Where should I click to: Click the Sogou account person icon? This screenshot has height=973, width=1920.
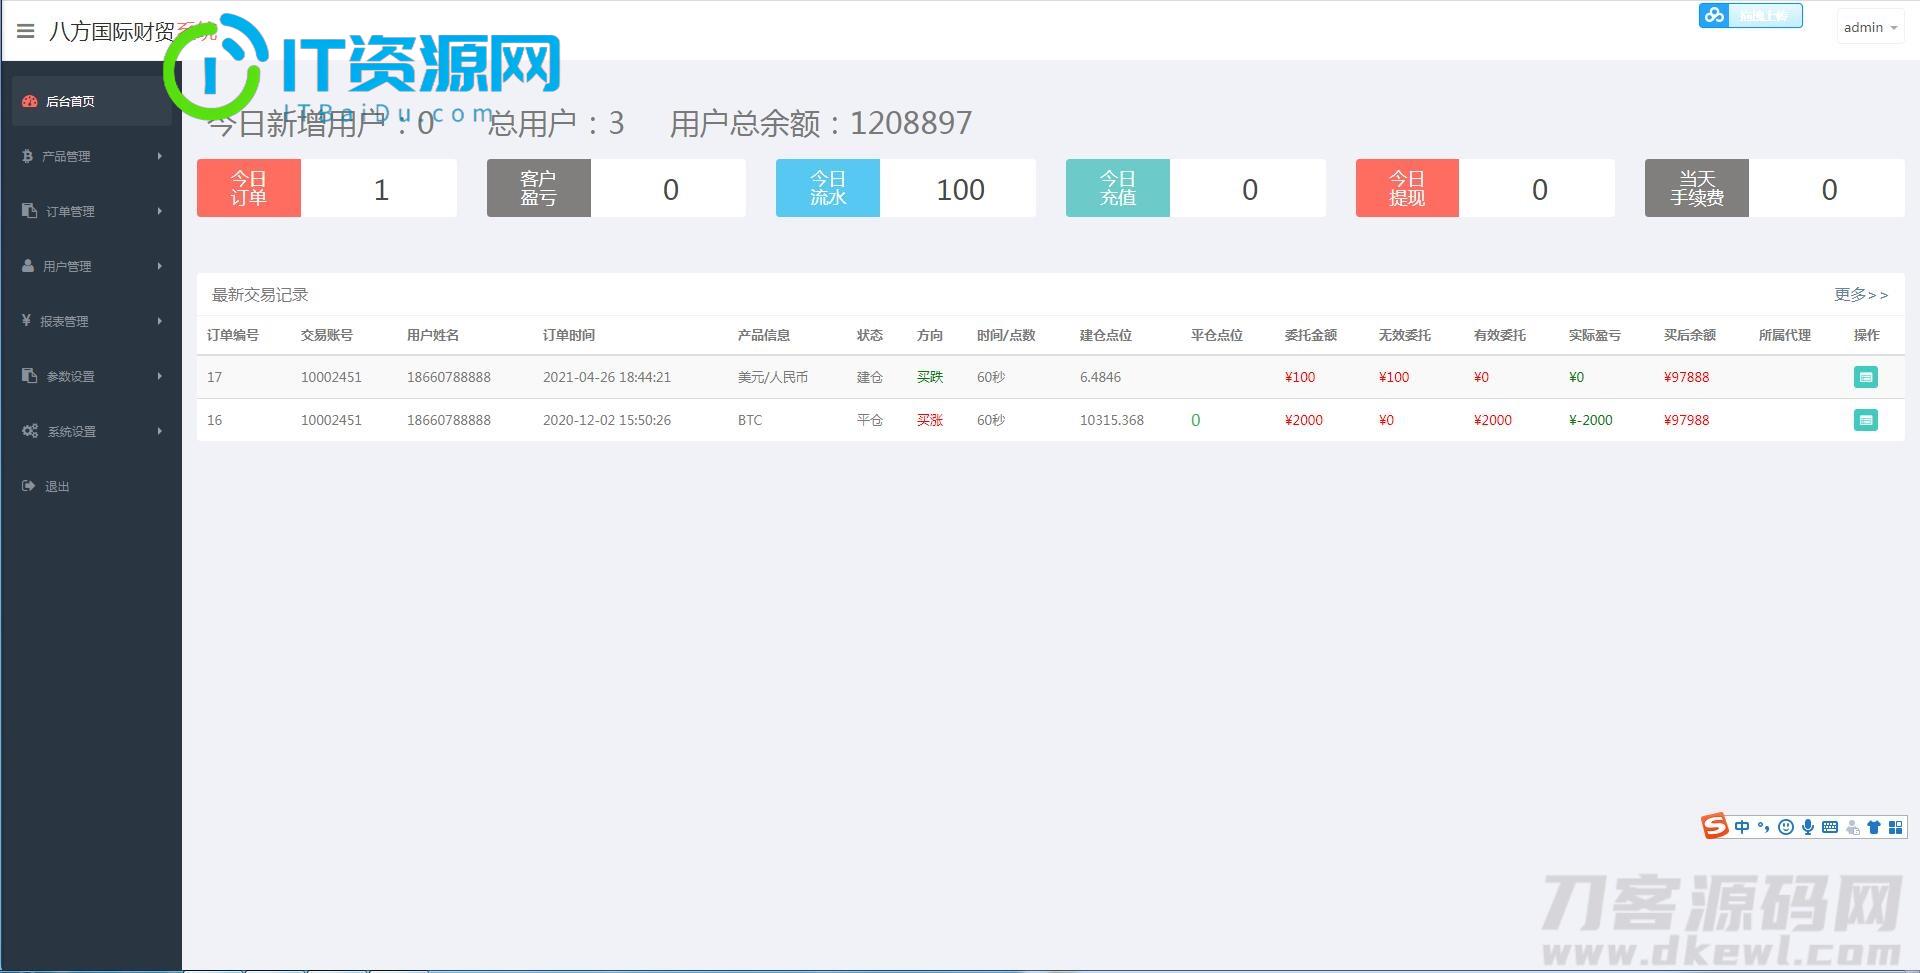[1852, 827]
